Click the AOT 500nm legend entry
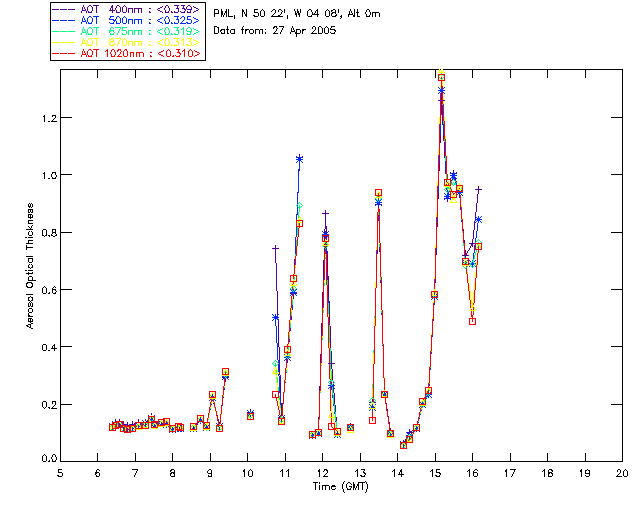640x512 pixels. pyautogui.click(x=127, y=20)
